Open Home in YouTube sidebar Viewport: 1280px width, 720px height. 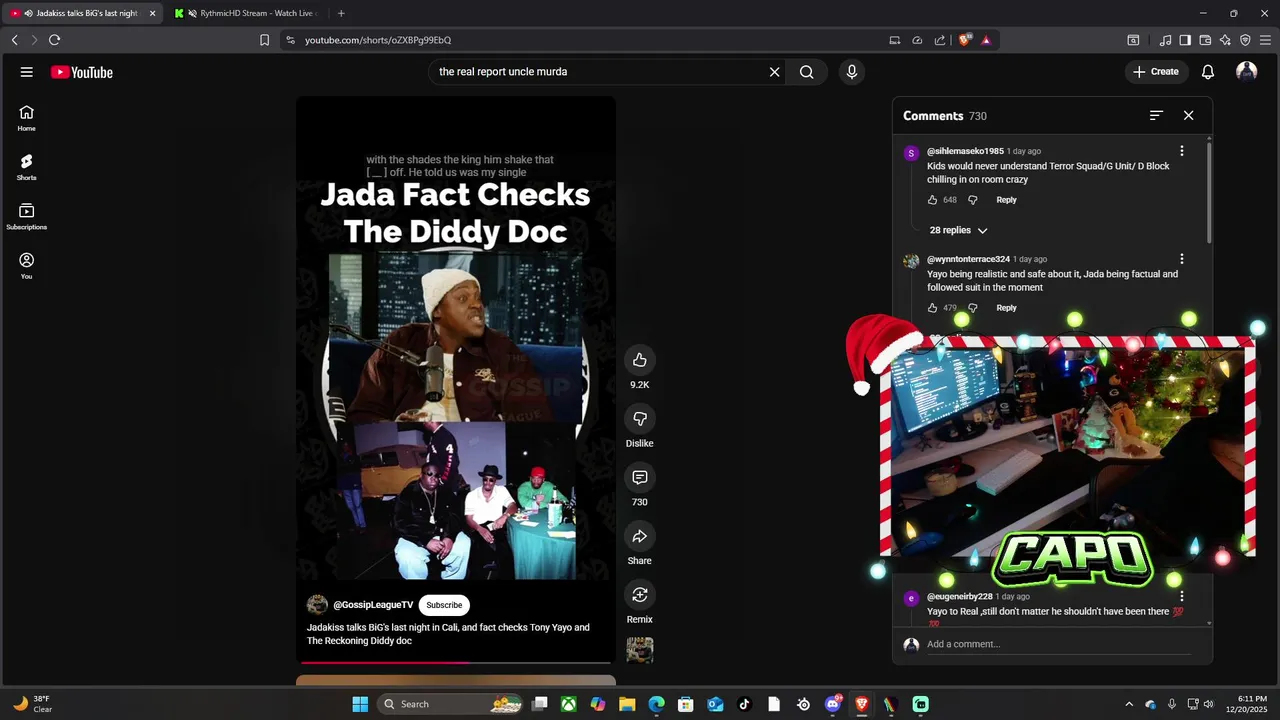coord(27,118)
